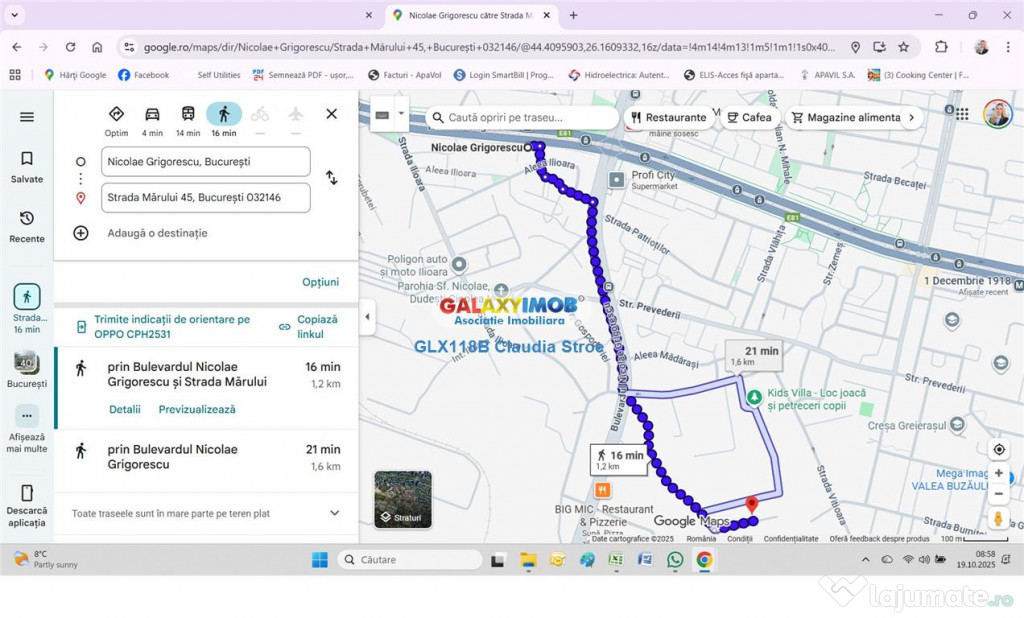Edit the Nicolae Grigorescu starting point field

[206, 161]
